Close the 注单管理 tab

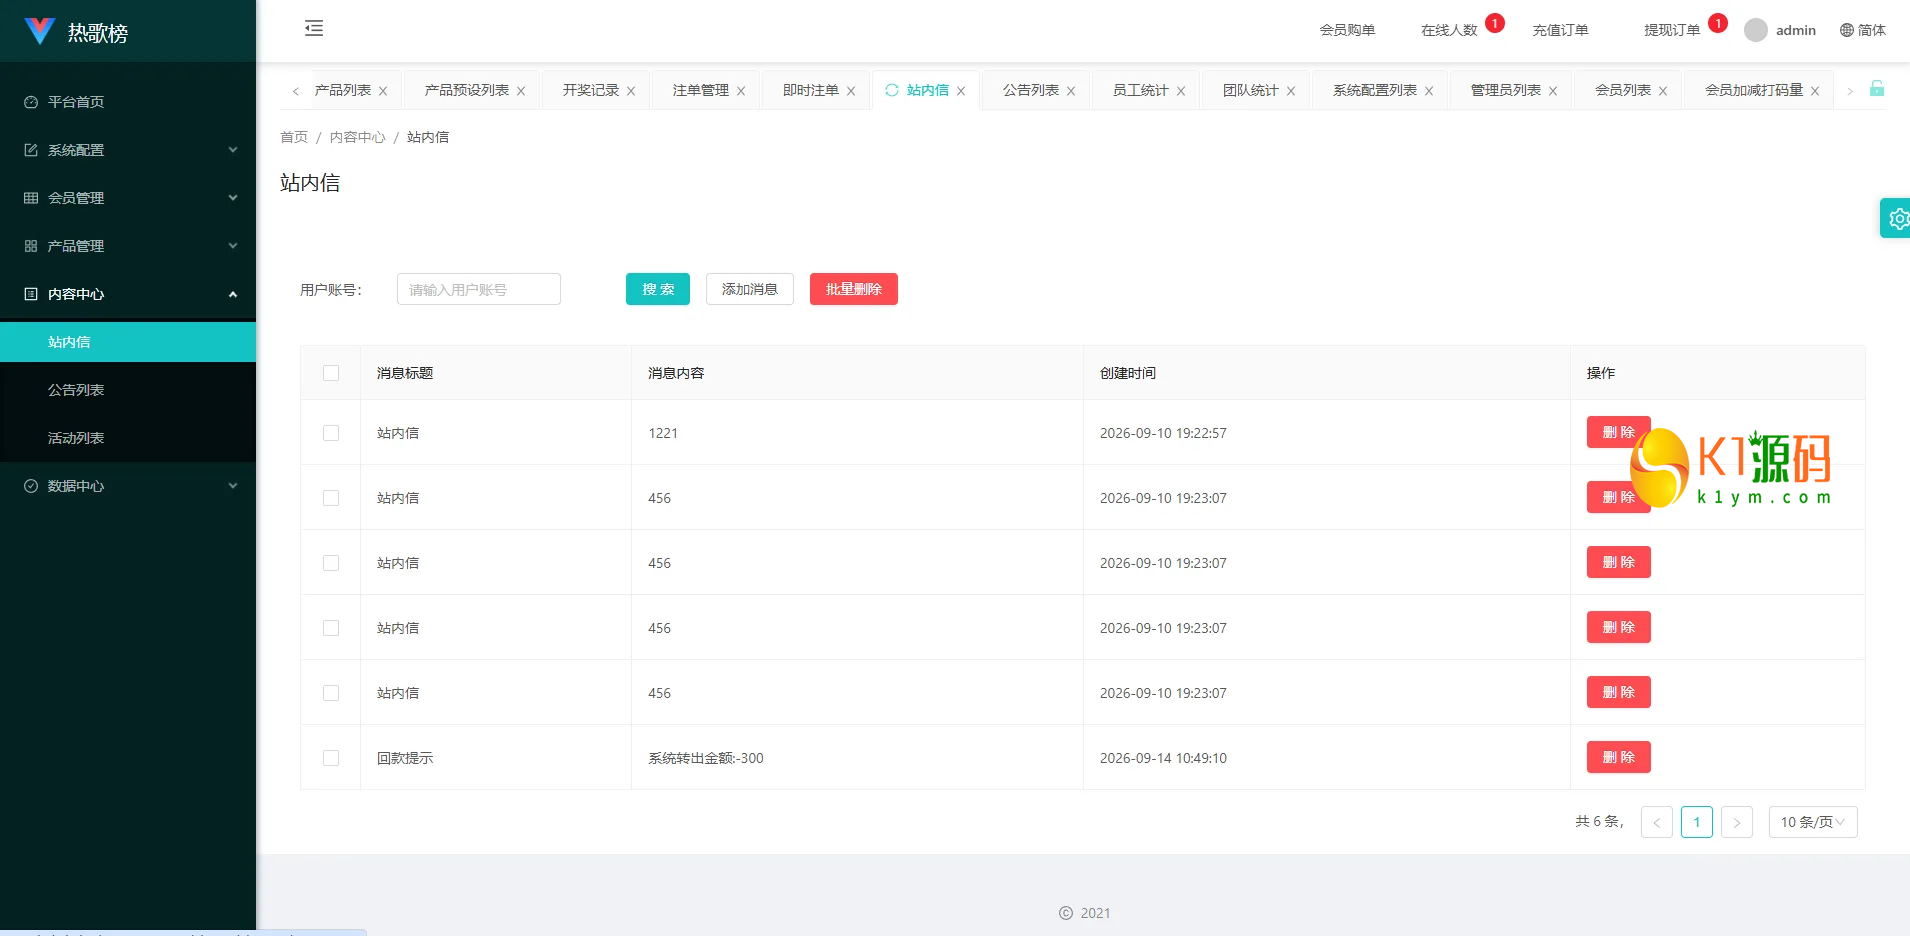(741, 91)
